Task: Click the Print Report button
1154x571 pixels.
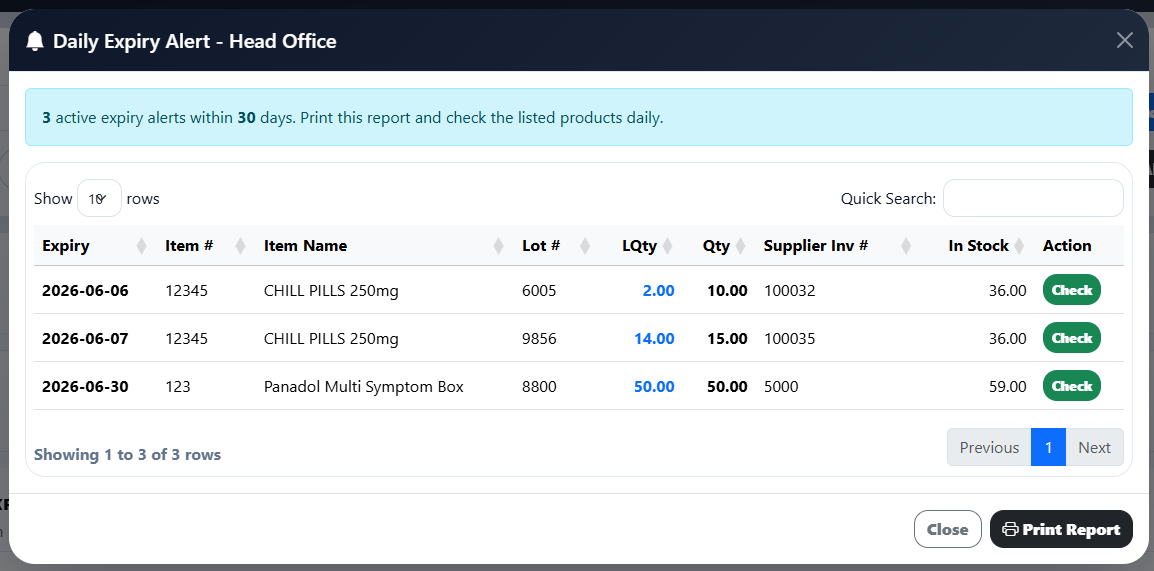Action: point(1061,529)
